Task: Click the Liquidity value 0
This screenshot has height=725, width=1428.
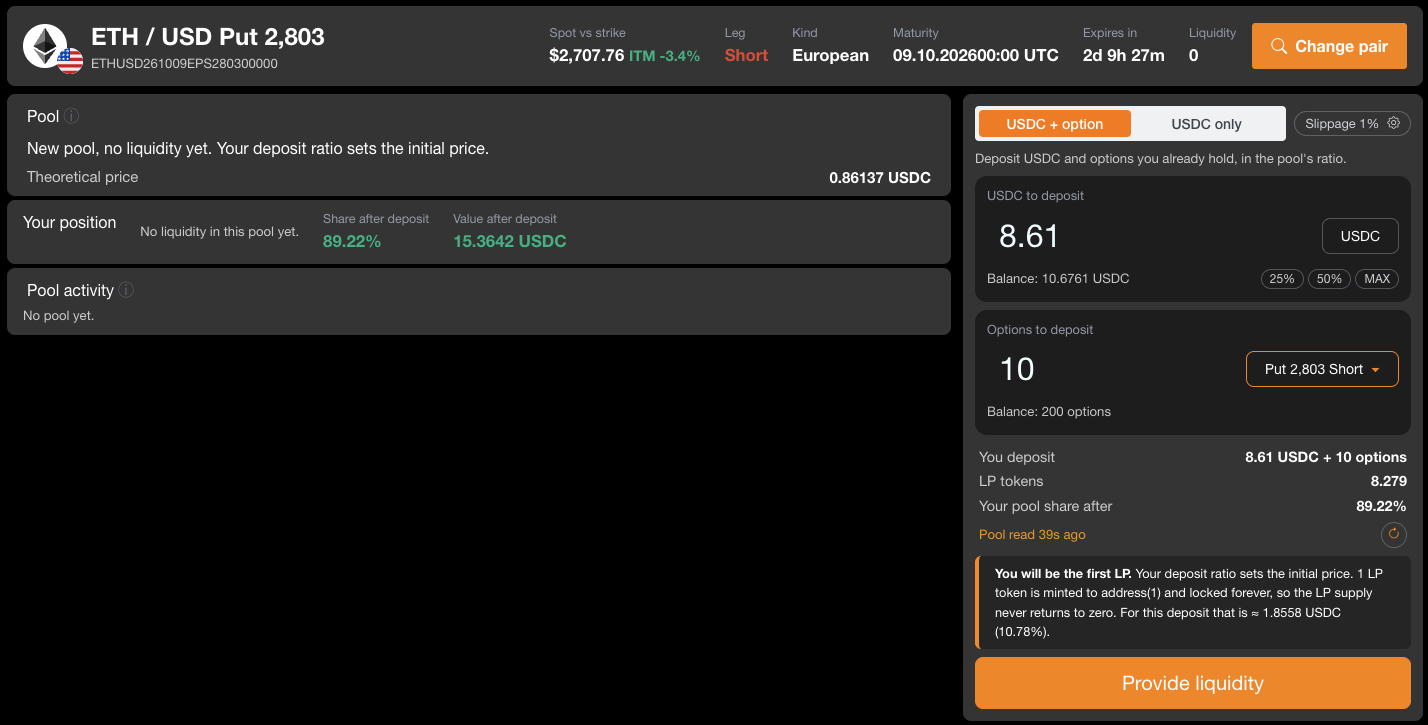Action: coord(1194,55)
